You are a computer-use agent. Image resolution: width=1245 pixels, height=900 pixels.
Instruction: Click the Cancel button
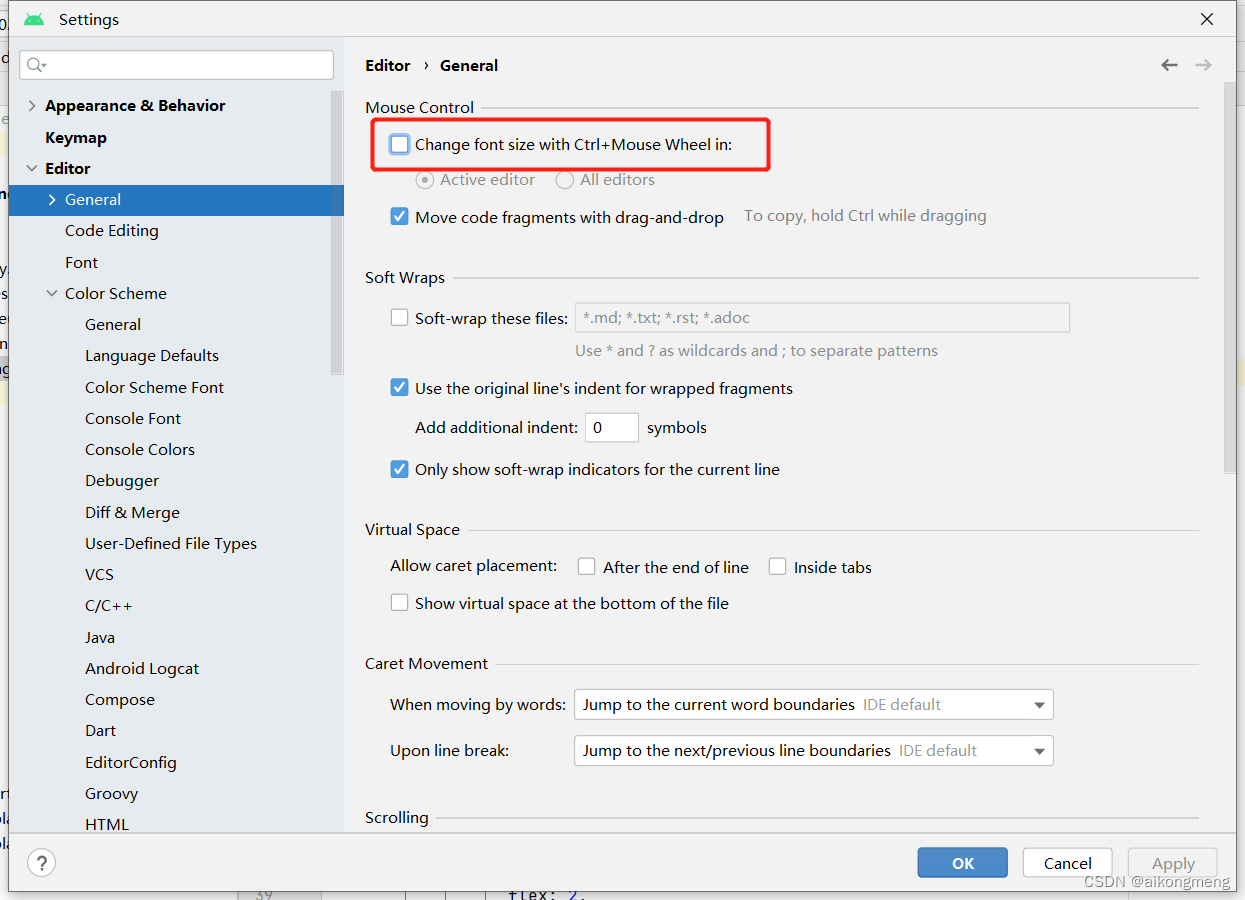pos(1068,863)
